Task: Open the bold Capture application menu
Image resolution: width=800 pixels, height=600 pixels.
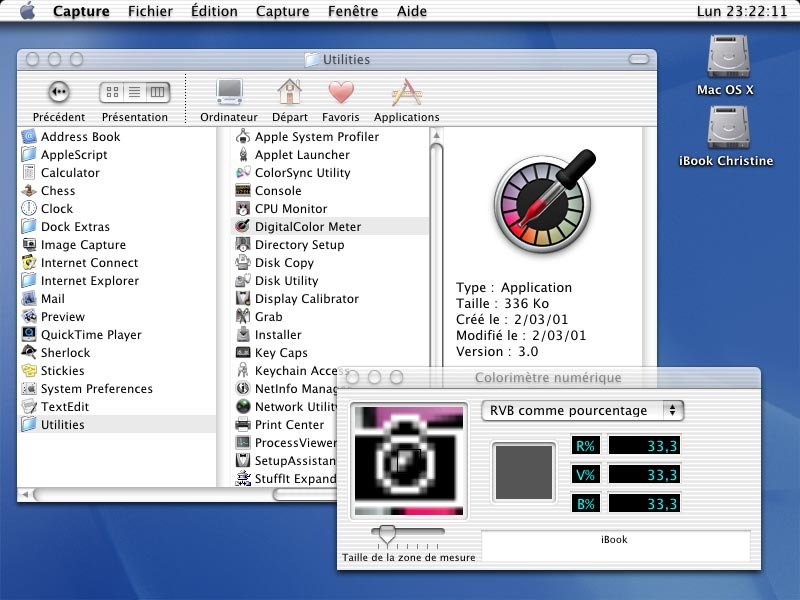Action: 81,11
